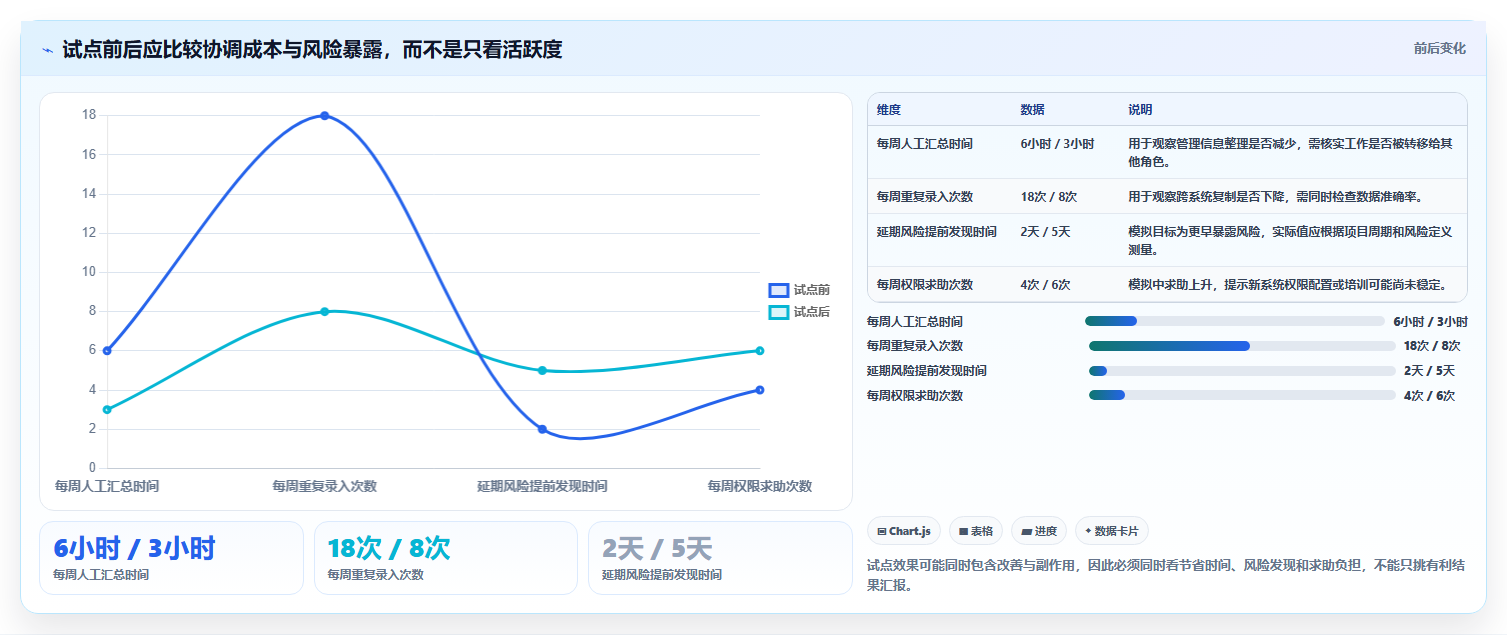Select table value 4次 / 6次
Viewport: 1507px width, 635px height.
1045,285
